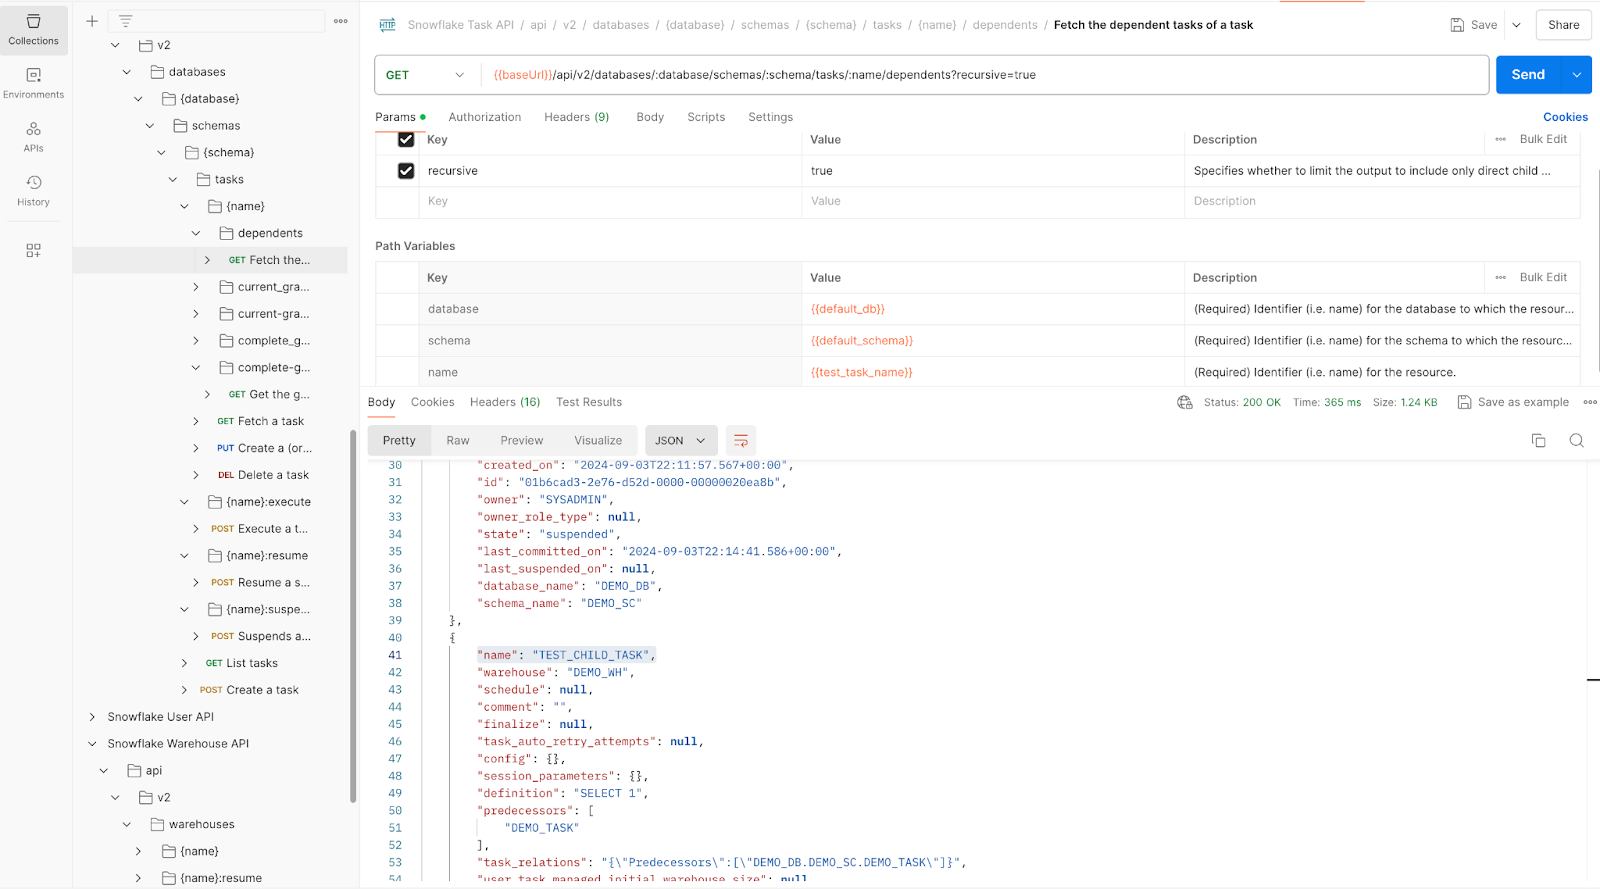
Task: Open the APIs sidebar panel
Action: coord(34,136)
